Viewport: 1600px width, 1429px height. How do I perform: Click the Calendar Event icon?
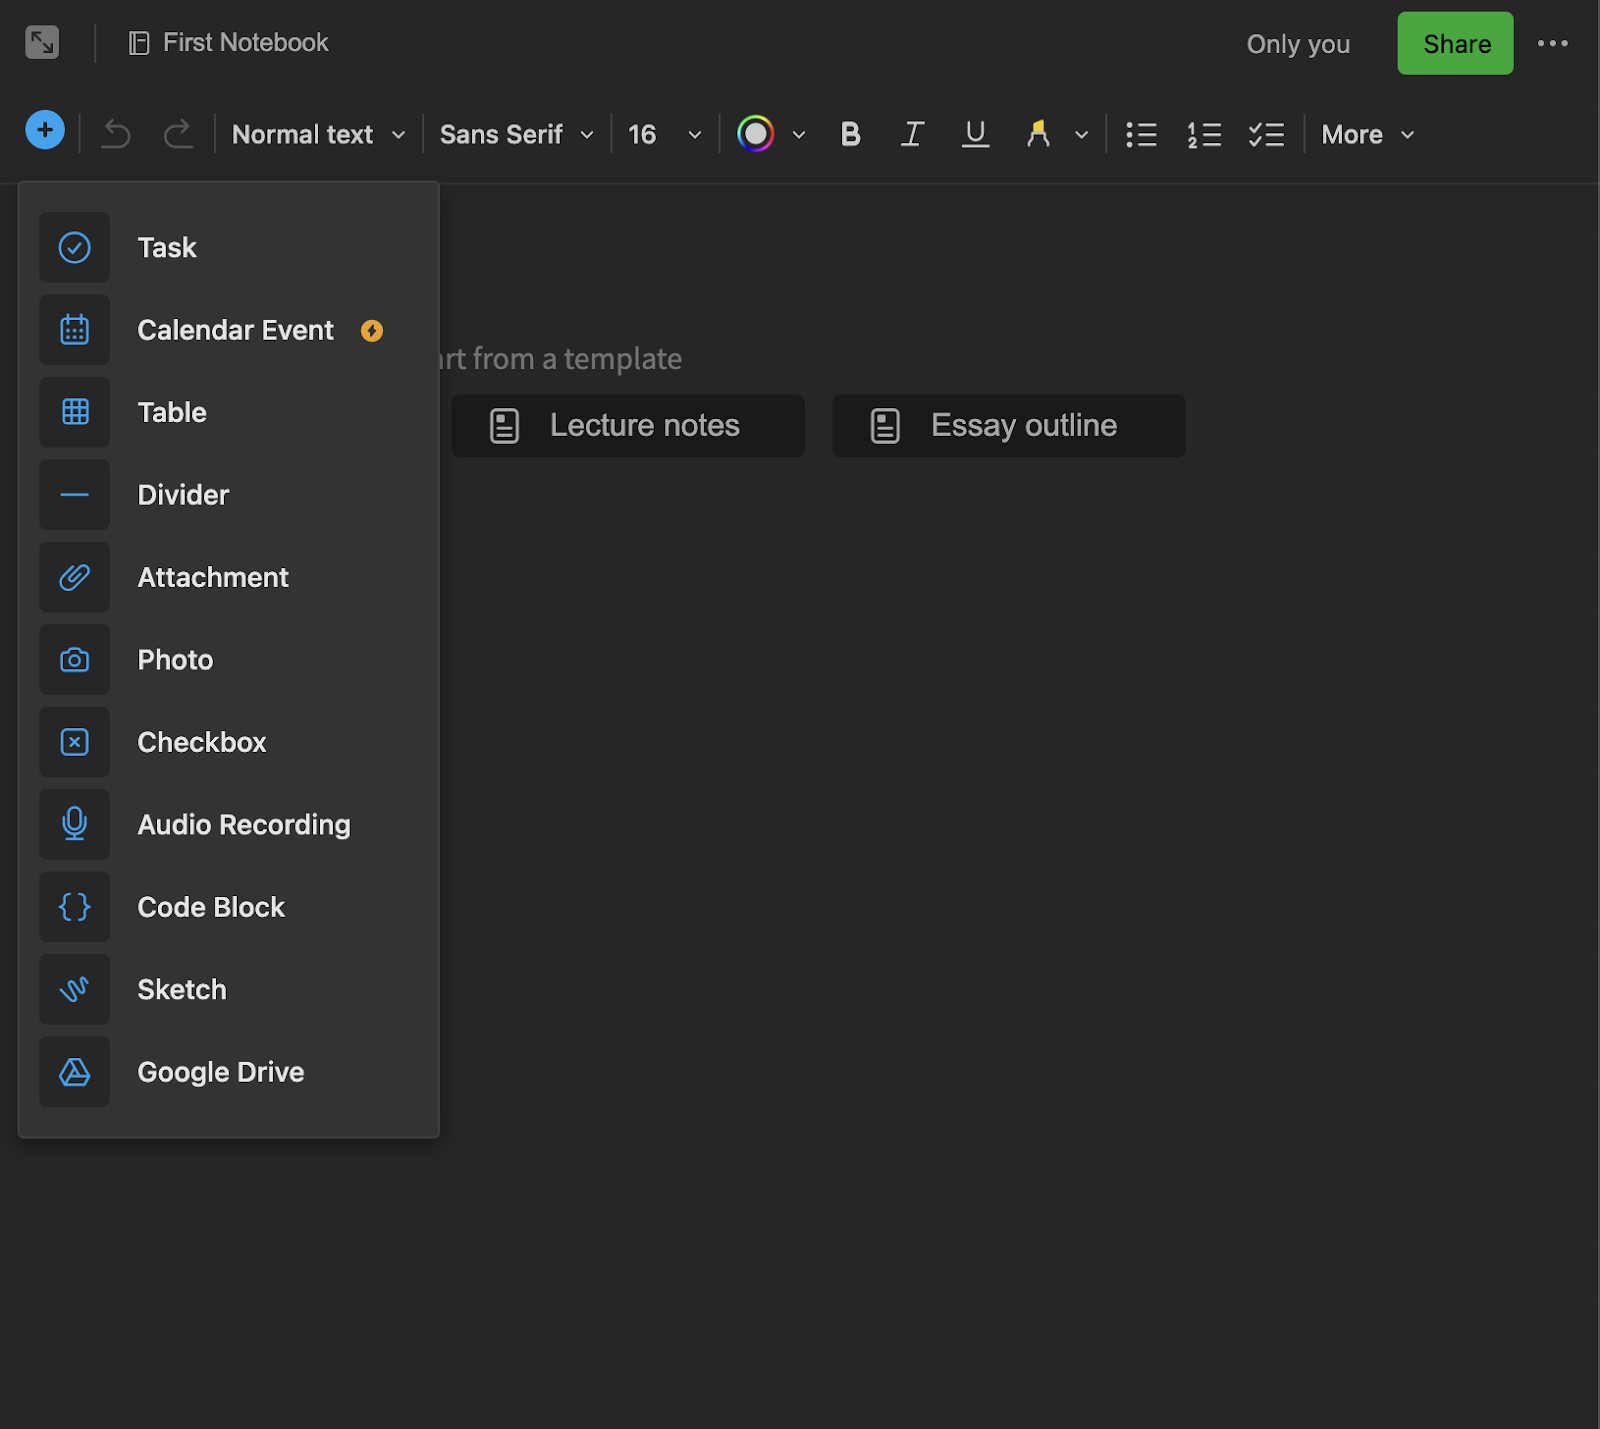coord(75,330)
